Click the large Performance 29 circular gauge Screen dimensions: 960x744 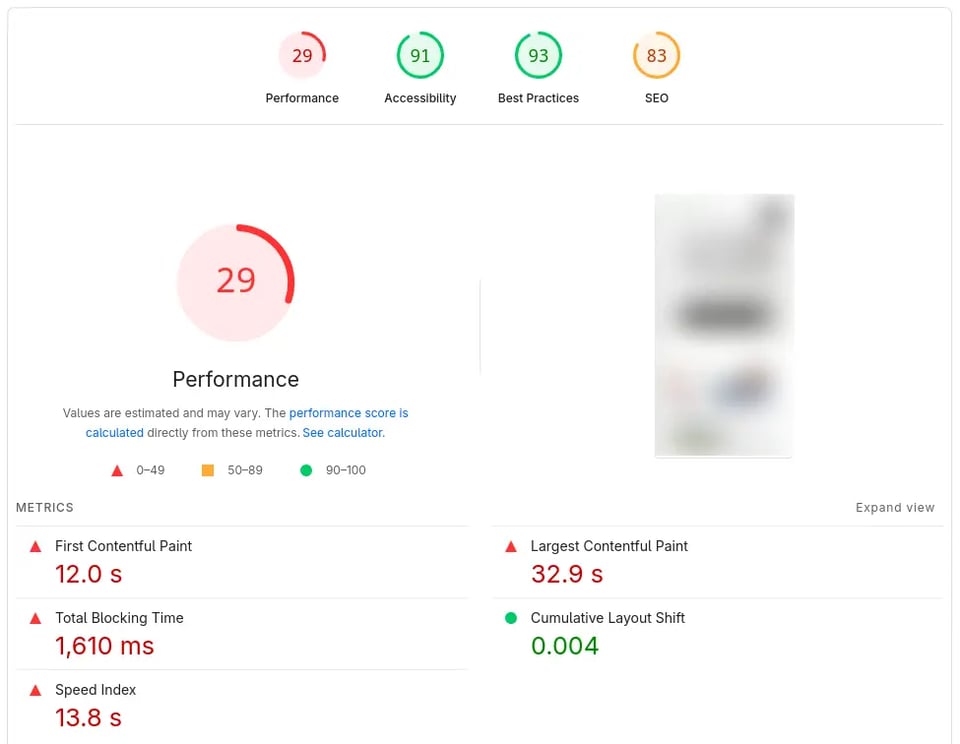[x=236, y=281]
